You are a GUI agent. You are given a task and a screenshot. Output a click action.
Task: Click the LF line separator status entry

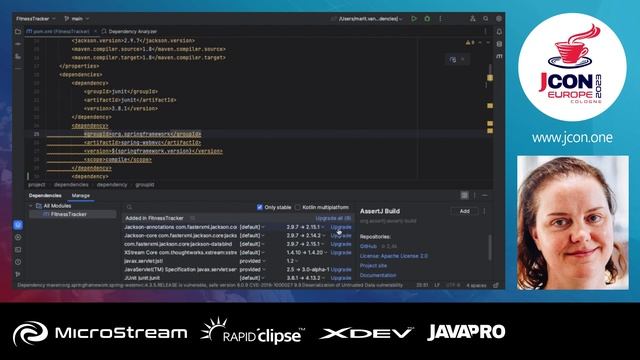tap(437, 285)
